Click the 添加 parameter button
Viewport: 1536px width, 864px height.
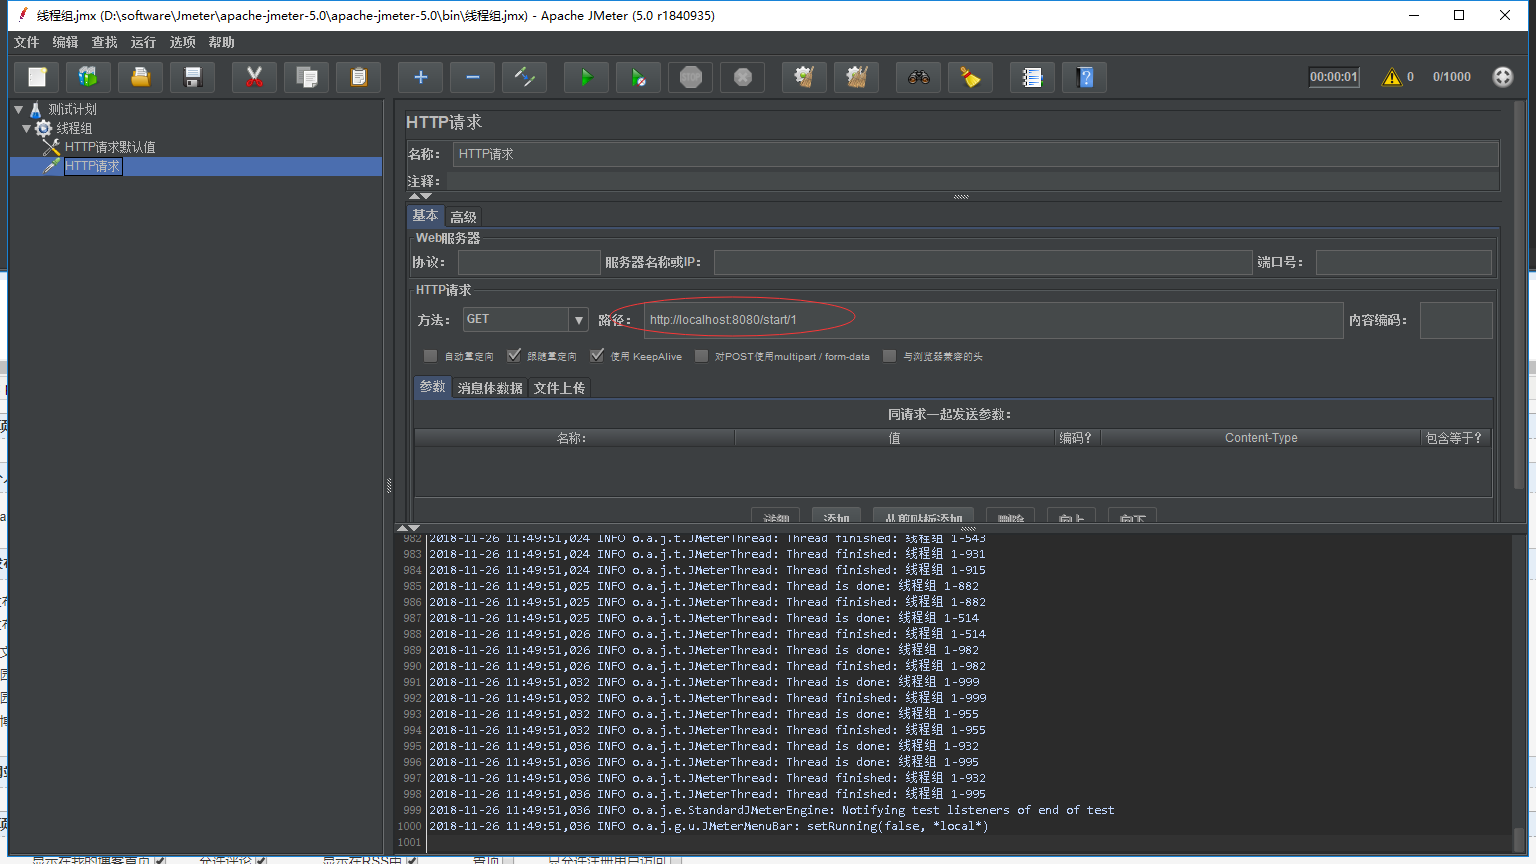click(836, 516)
